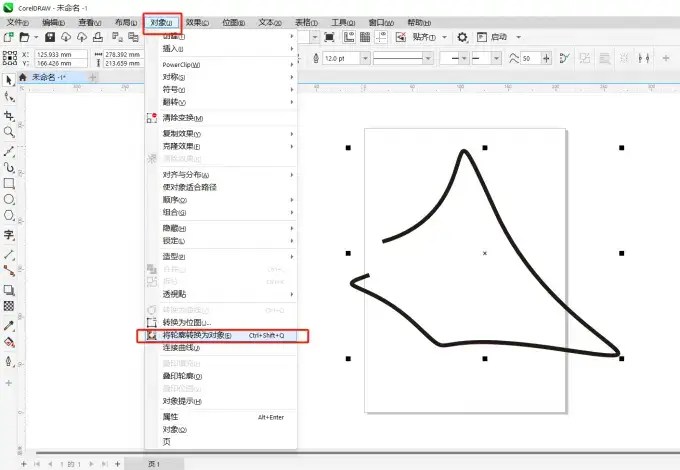Image resolution: width=680 pixels, height=470 pixels.
Task: Toggle the show rulers button
Action: coord(349,37)
